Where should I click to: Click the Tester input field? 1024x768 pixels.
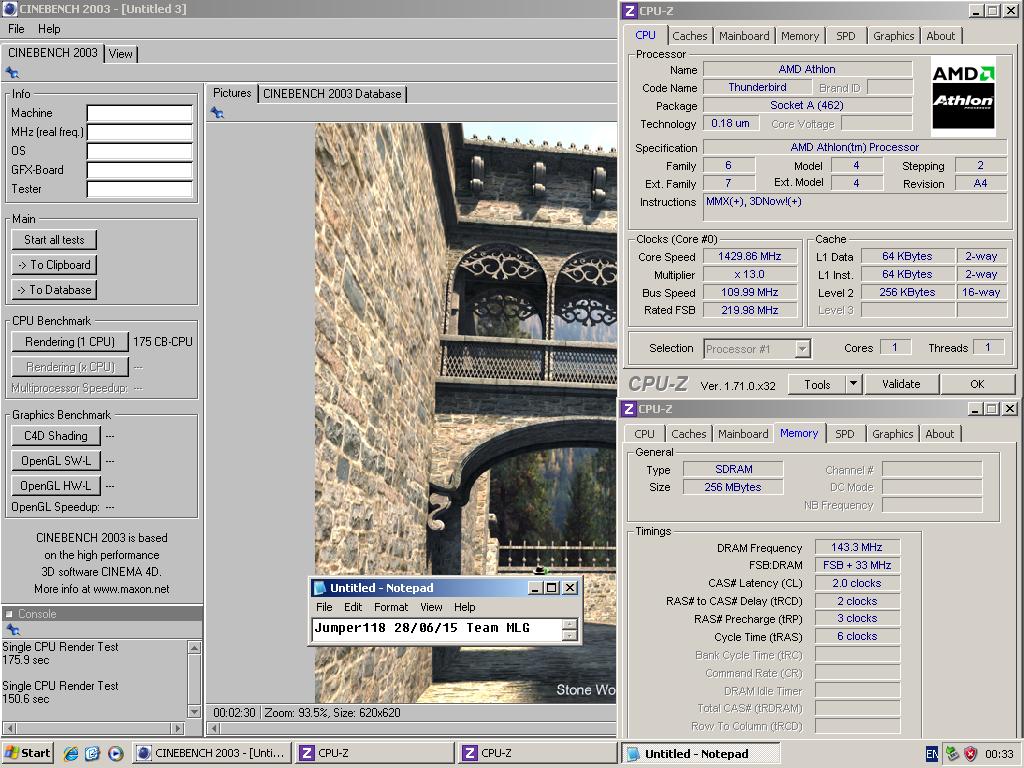[x=140, y=189]
